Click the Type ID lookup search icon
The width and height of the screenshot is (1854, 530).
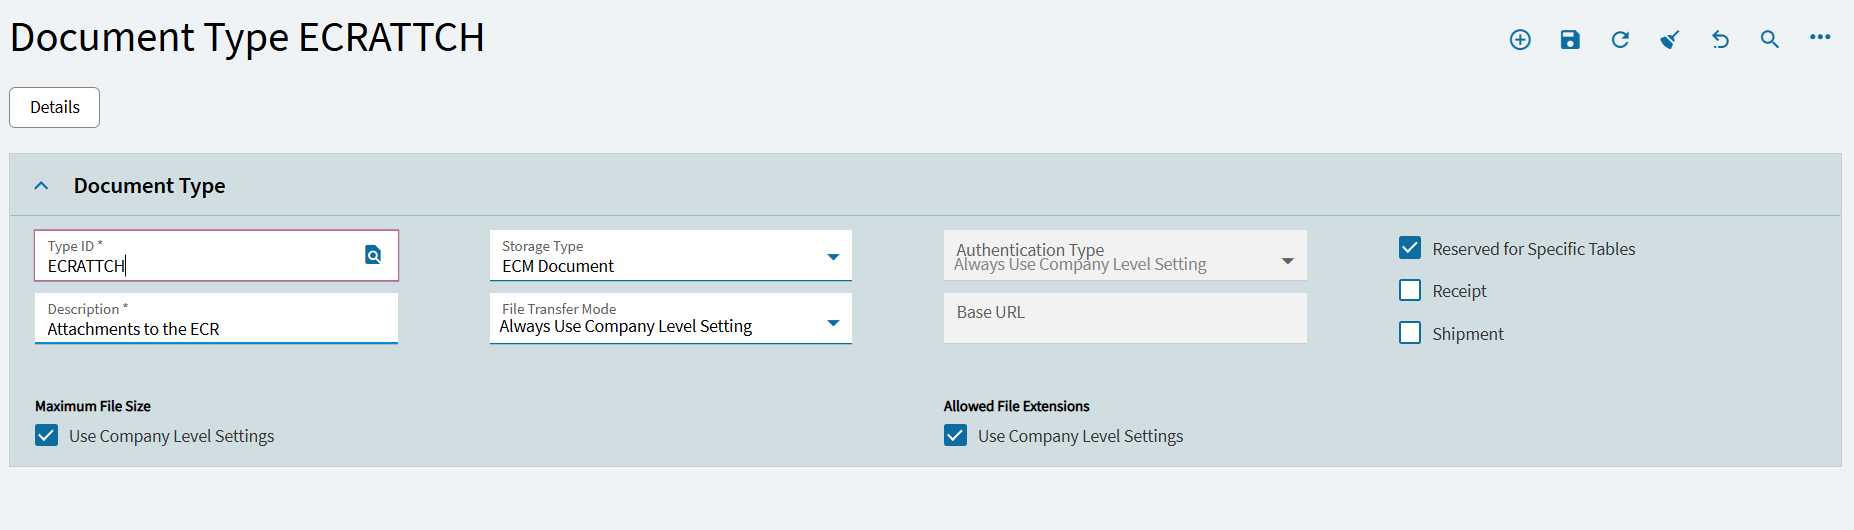pos(373,255)
